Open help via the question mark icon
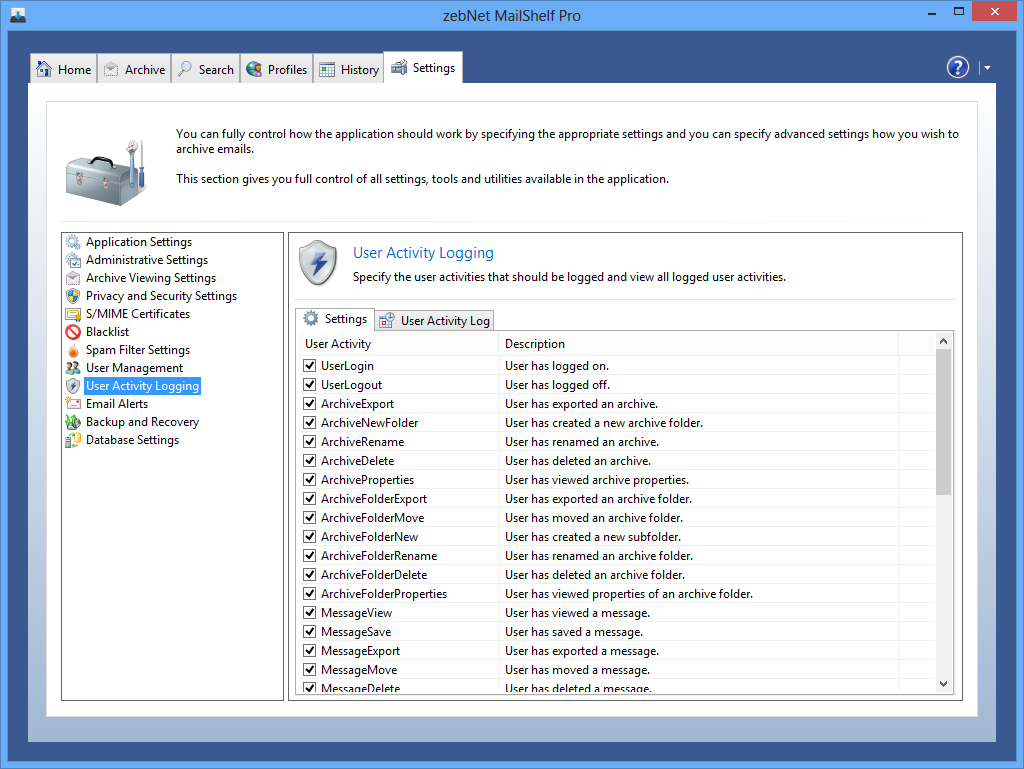Image resolution: width=1024 pixels, height=769 pixels. click(957, 67)
